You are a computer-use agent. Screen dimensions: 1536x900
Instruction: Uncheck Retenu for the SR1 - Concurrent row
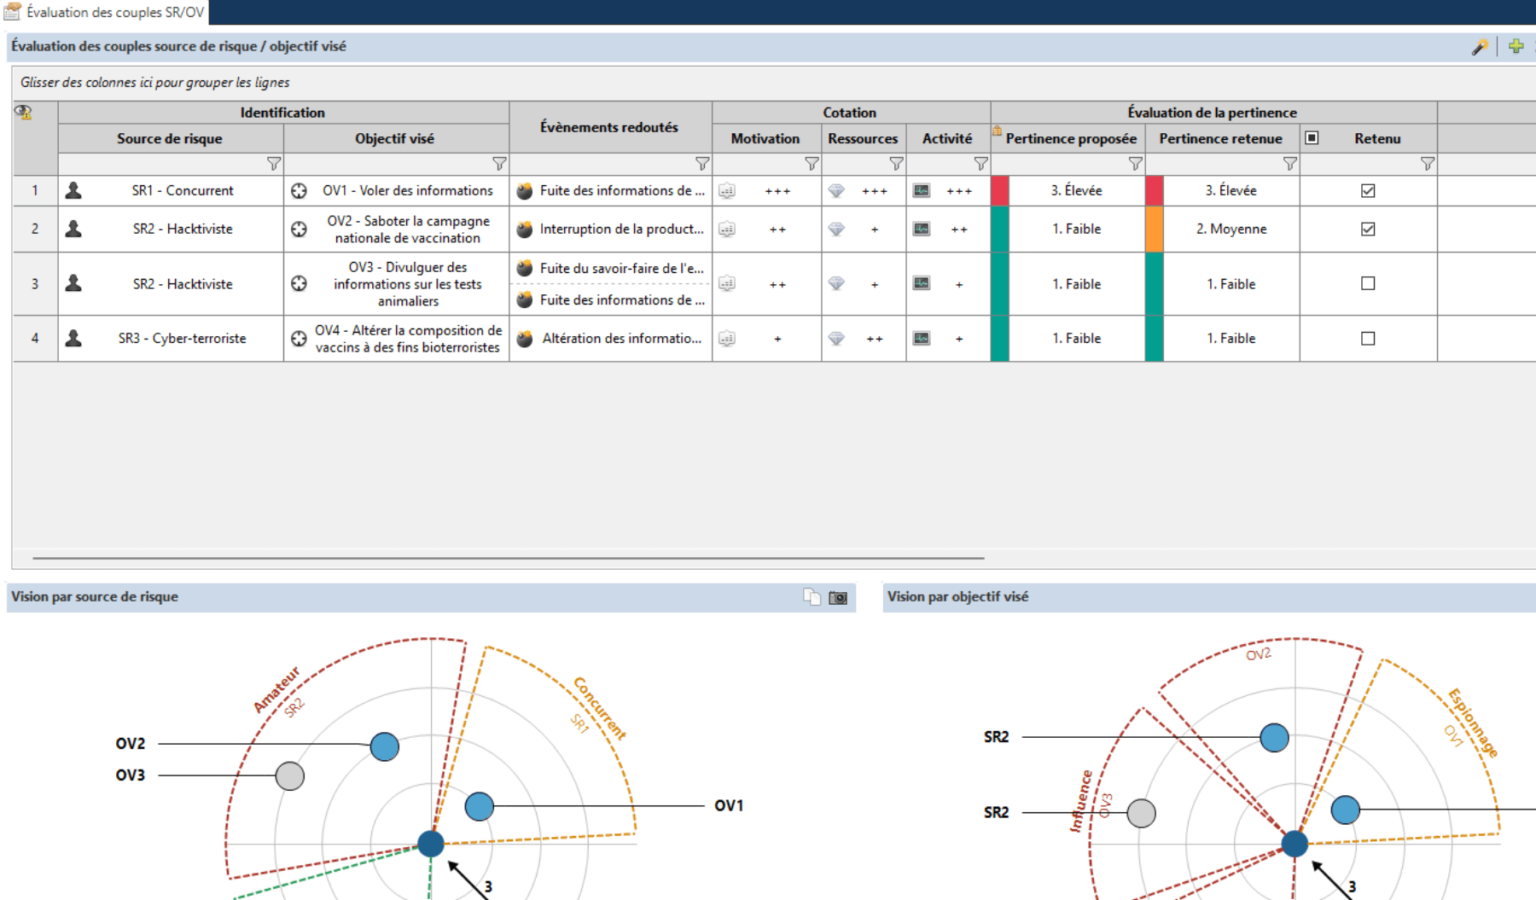point(1369,190)
